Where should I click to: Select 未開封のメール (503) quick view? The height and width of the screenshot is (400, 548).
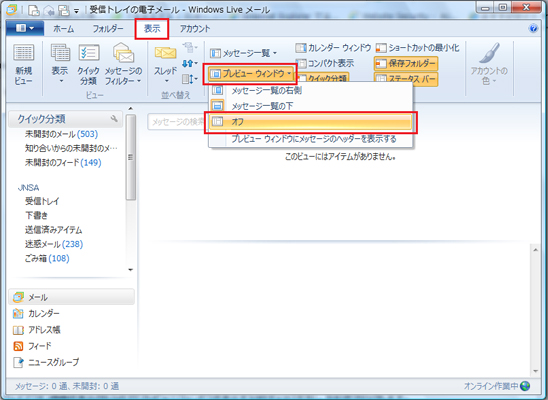point(61,134)
